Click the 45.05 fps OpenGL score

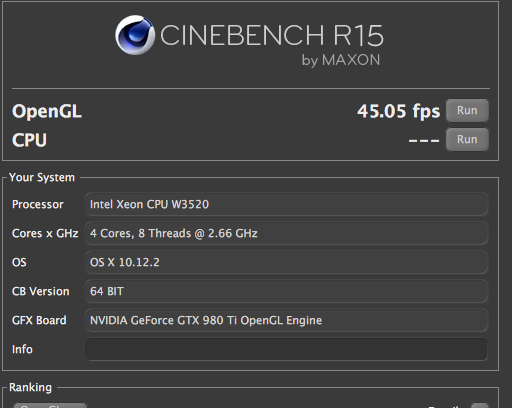pyautogui.click(x=399, y=111)
